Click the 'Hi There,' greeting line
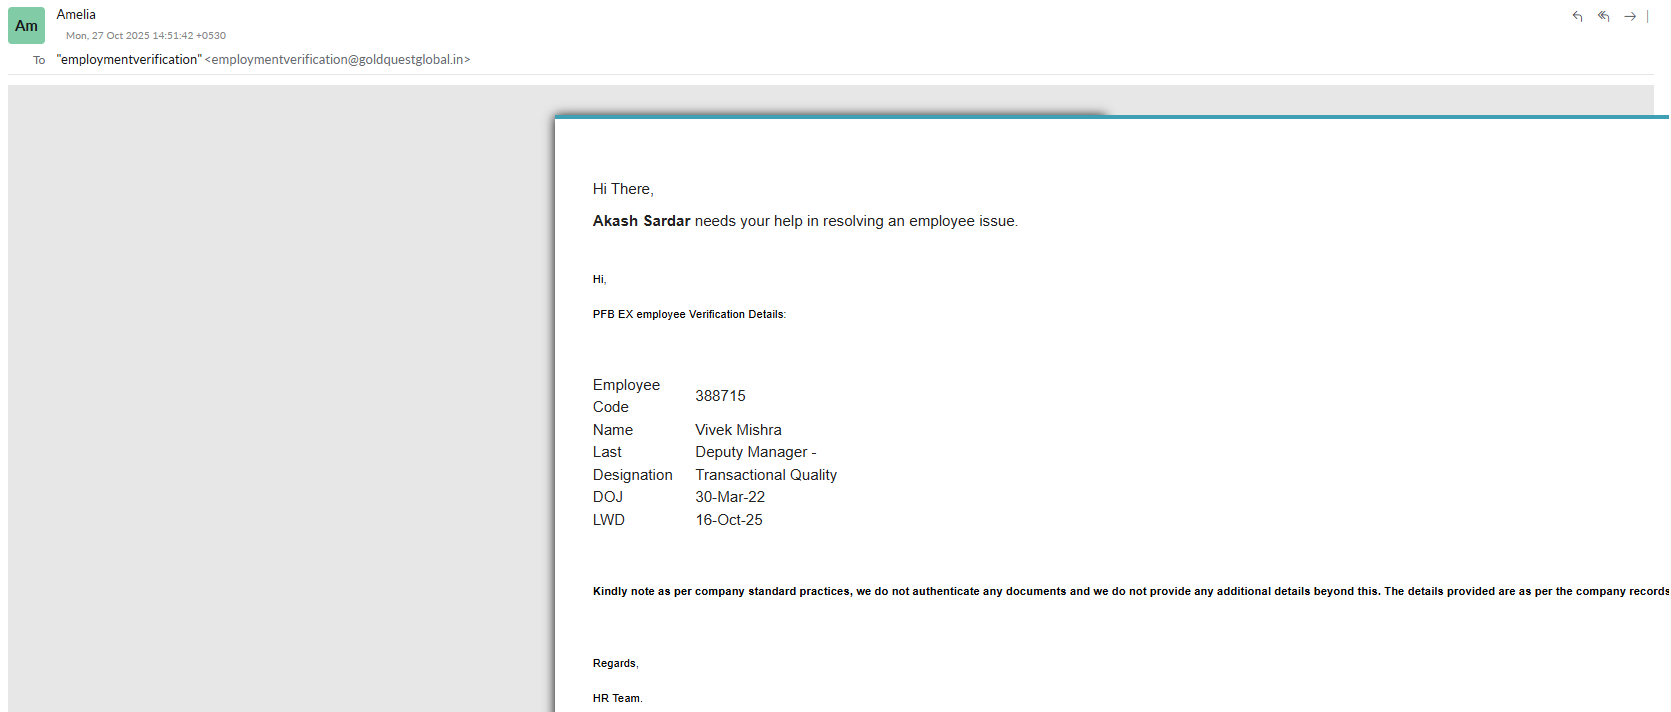The height and width of the screenshot is (712, 1671). [x=623, y=189]
